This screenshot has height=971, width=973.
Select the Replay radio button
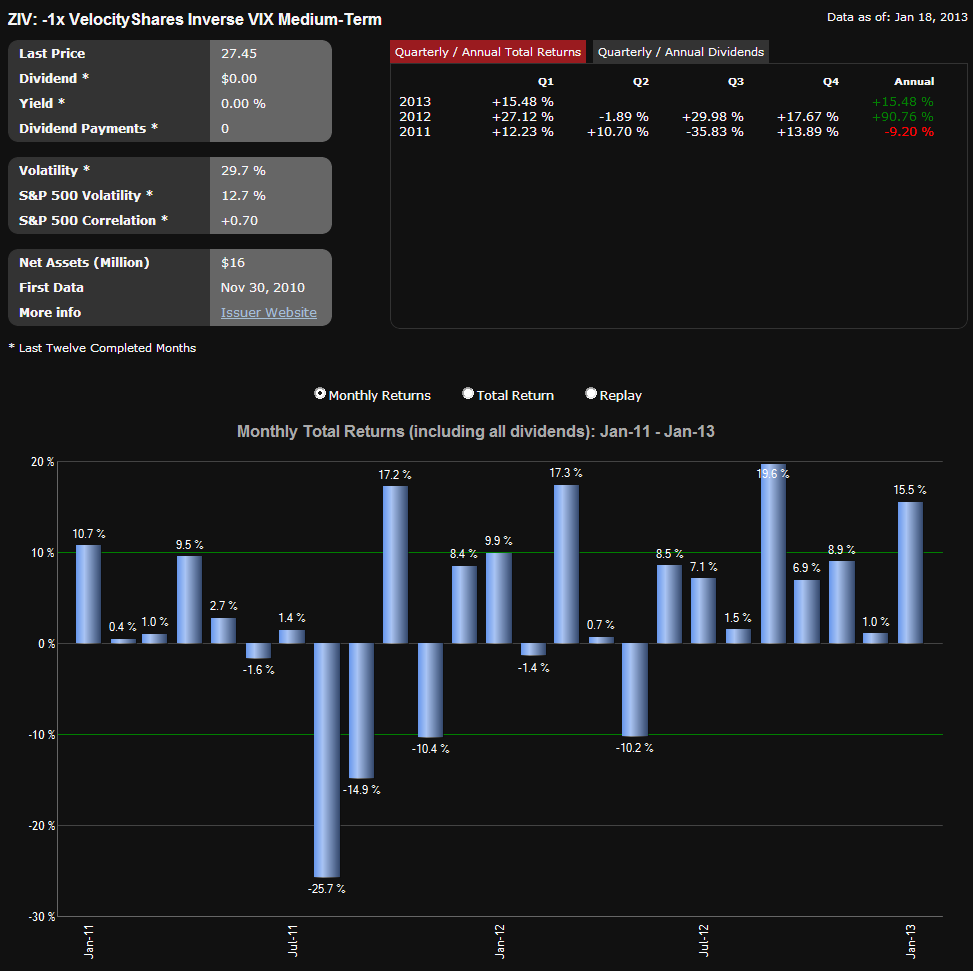591,394
